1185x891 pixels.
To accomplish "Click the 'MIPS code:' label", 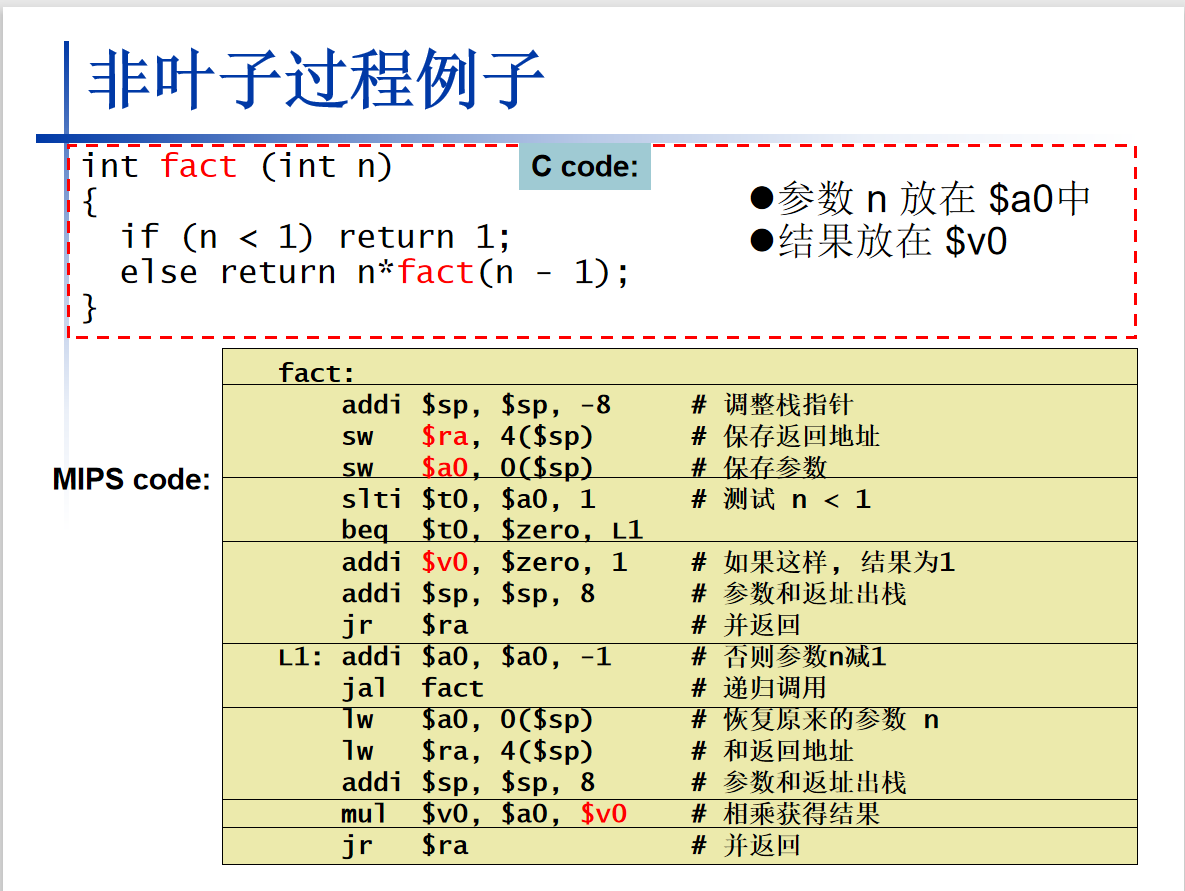I will coord(131,479).
